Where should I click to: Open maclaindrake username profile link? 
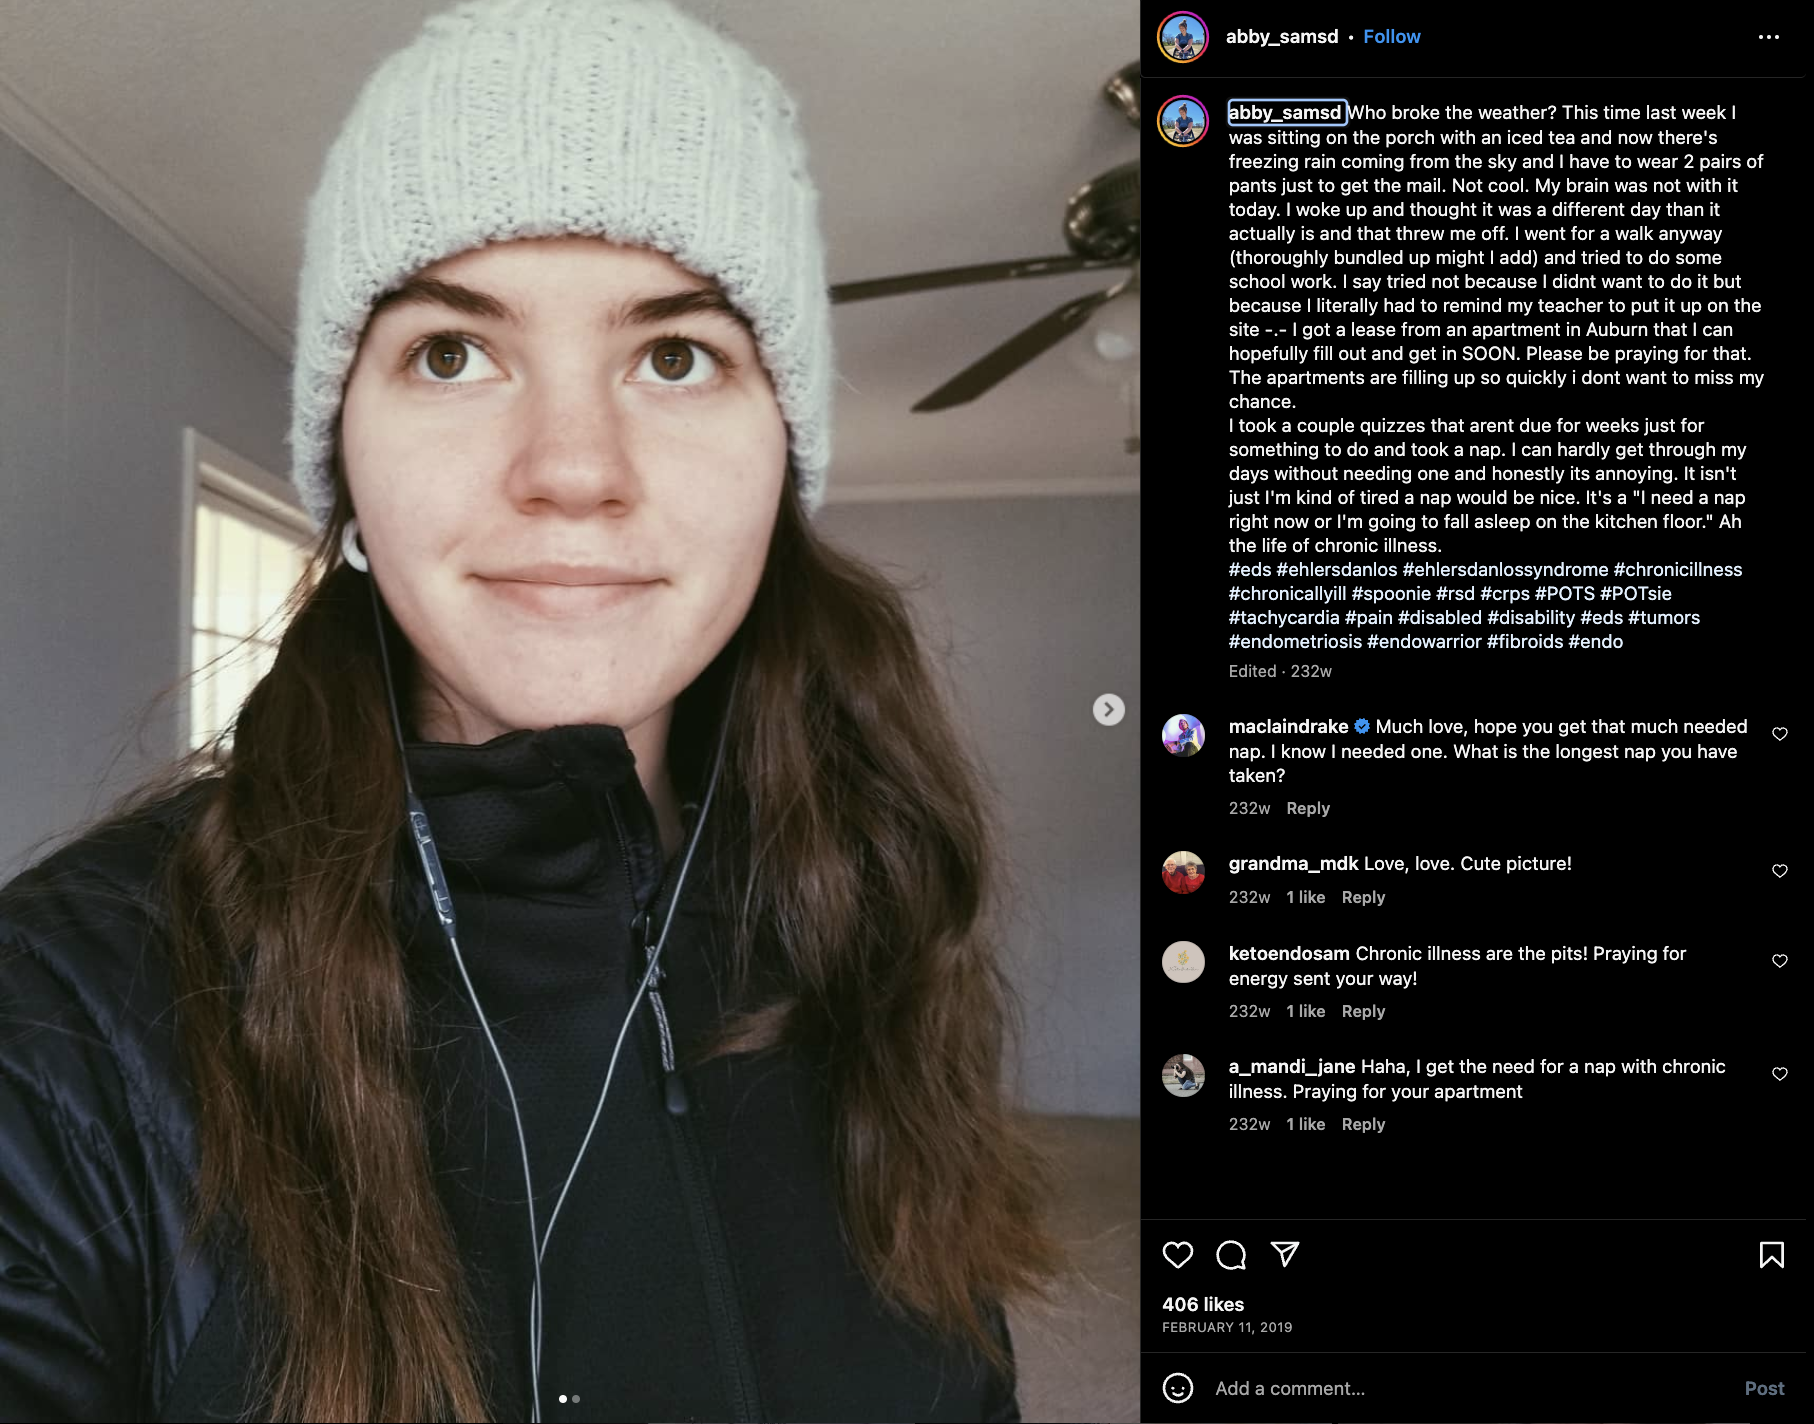(1288, 726)
